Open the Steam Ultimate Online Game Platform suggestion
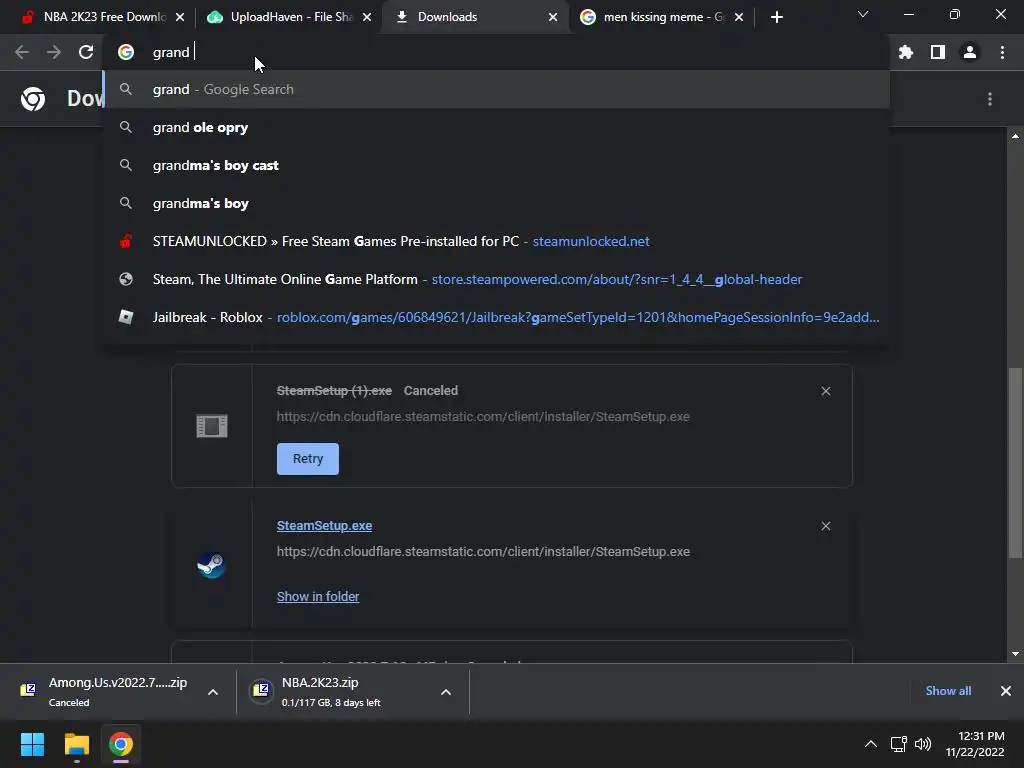The width and height of the screenshot is (1024, 768). [x=496, y=279]
